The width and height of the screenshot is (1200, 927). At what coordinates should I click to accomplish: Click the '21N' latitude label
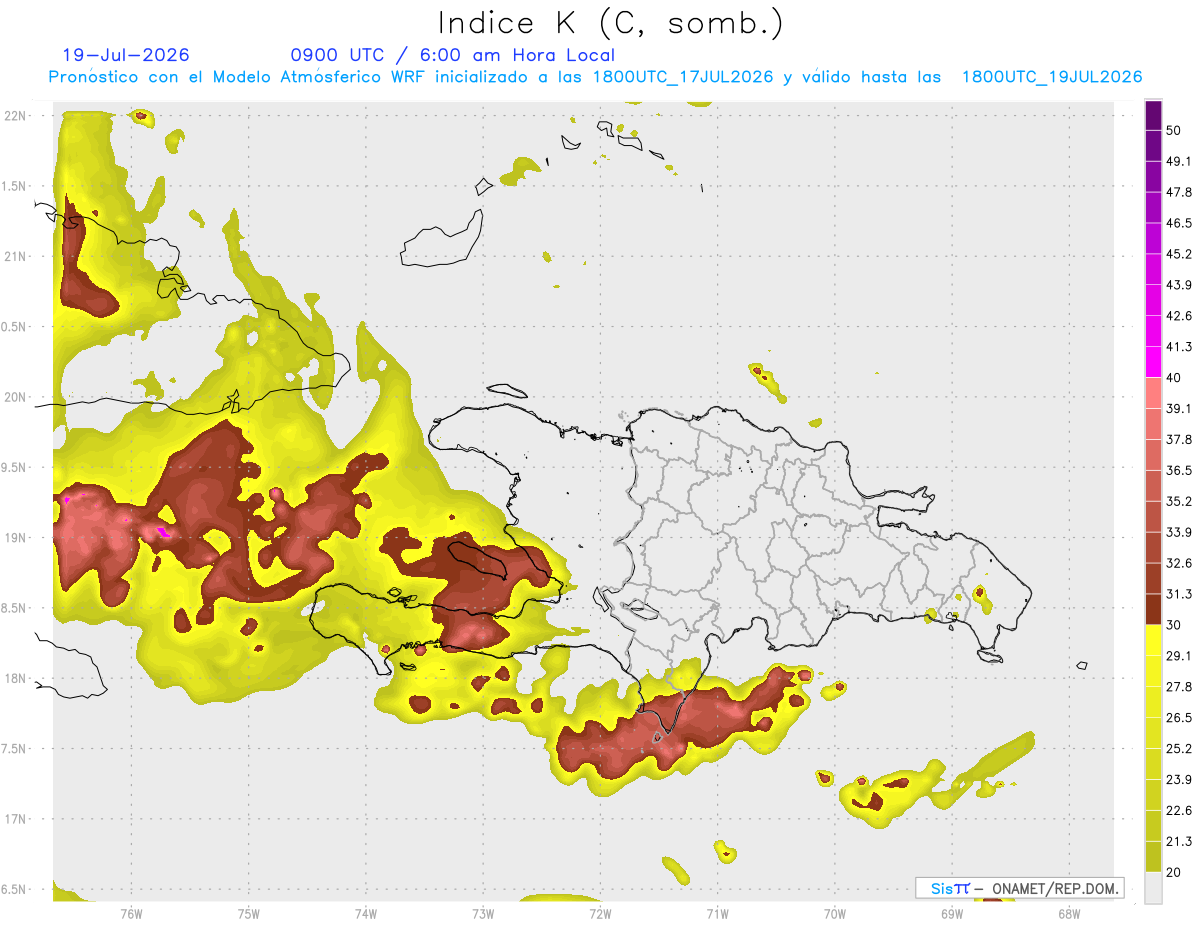(x=15, y=257)
